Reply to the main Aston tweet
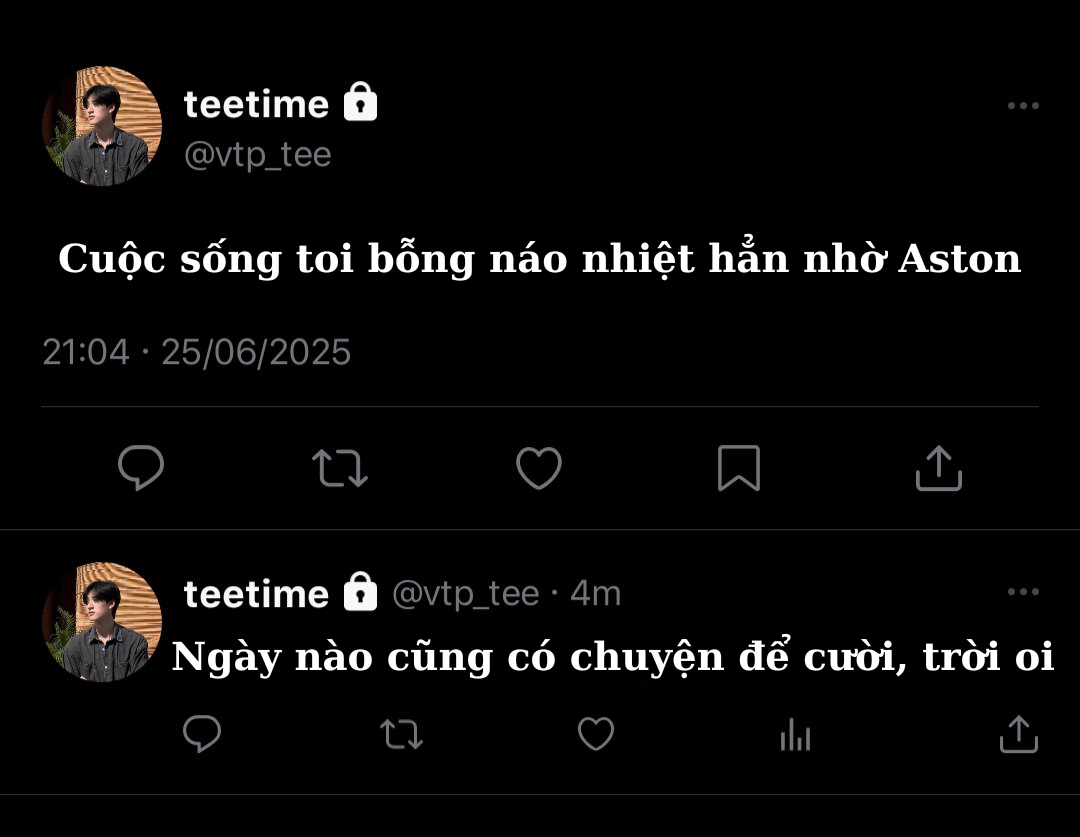The image size is (1080, 837). [141, 468]
